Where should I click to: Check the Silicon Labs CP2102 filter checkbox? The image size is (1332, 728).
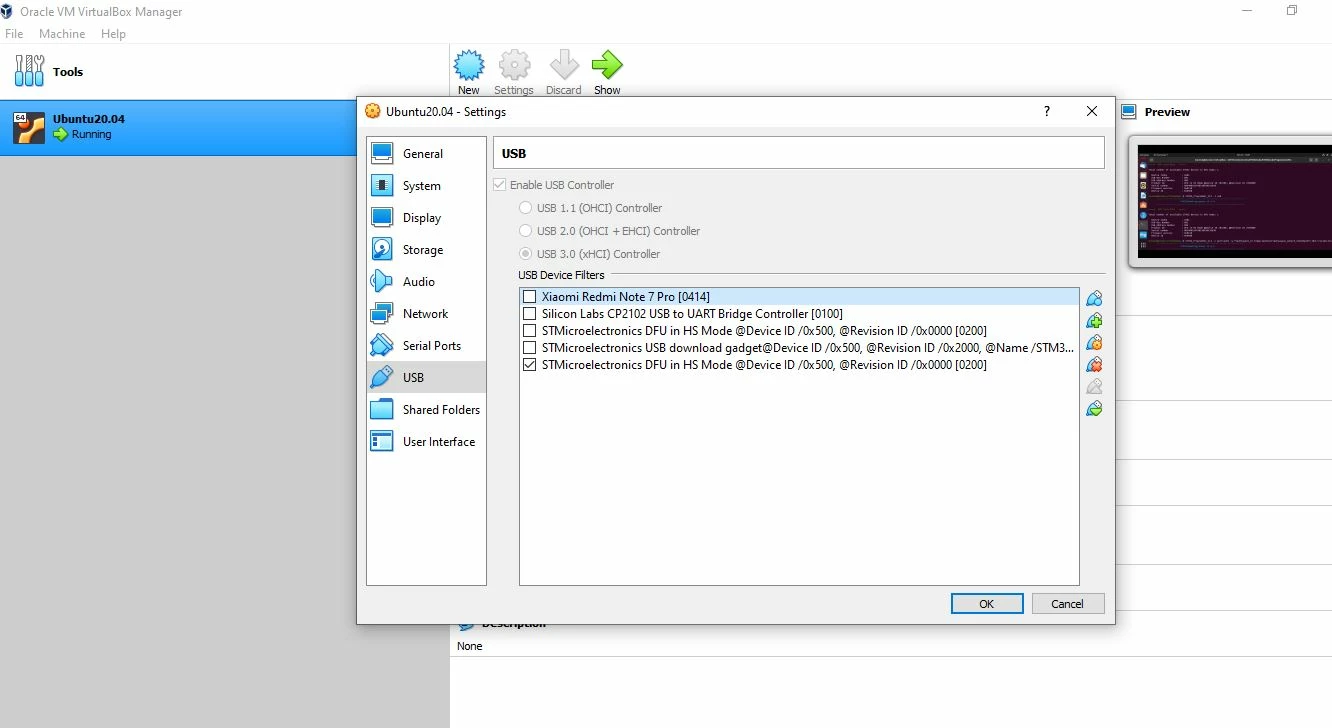pos(530,314)
